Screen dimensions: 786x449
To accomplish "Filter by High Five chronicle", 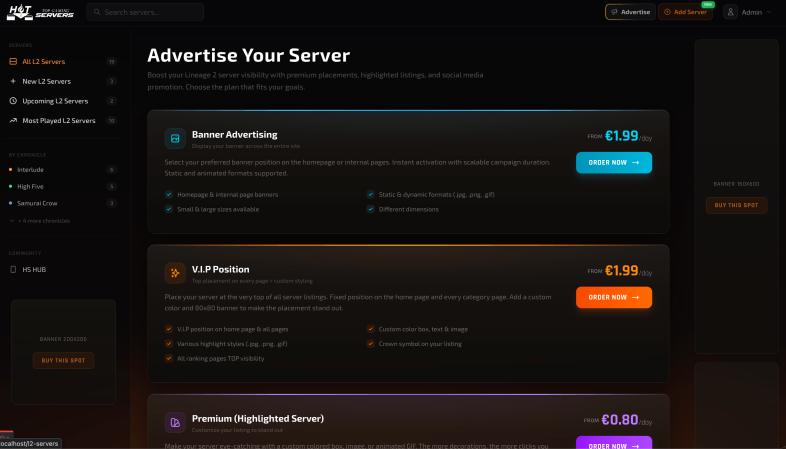I will click(x=63, y=186).
